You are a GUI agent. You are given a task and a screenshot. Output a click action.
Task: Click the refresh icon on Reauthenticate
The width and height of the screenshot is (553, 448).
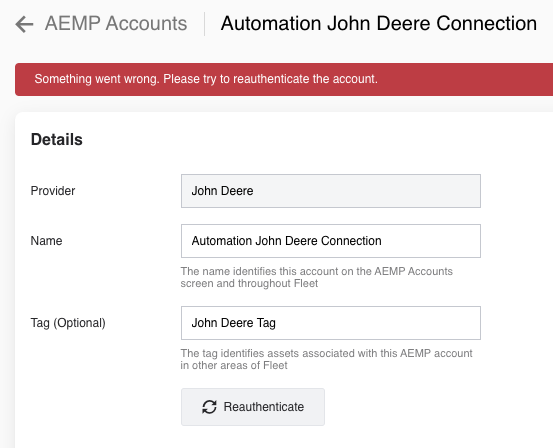pos(209,407)
